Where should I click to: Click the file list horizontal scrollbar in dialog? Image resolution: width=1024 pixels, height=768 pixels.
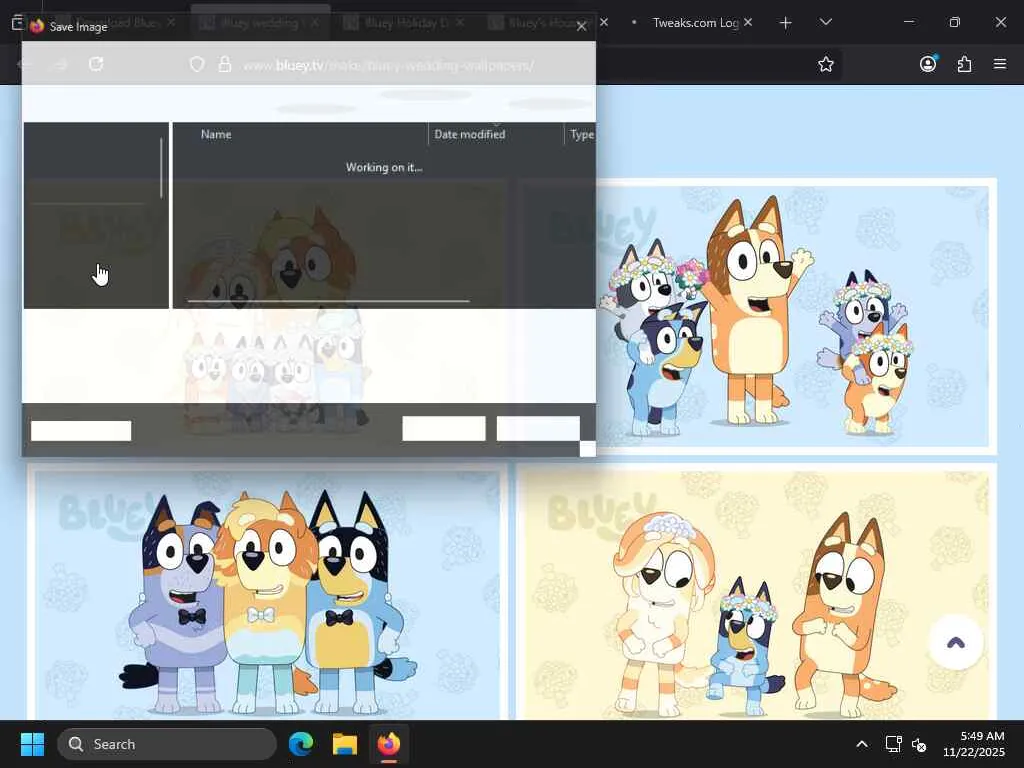[328, 301]
